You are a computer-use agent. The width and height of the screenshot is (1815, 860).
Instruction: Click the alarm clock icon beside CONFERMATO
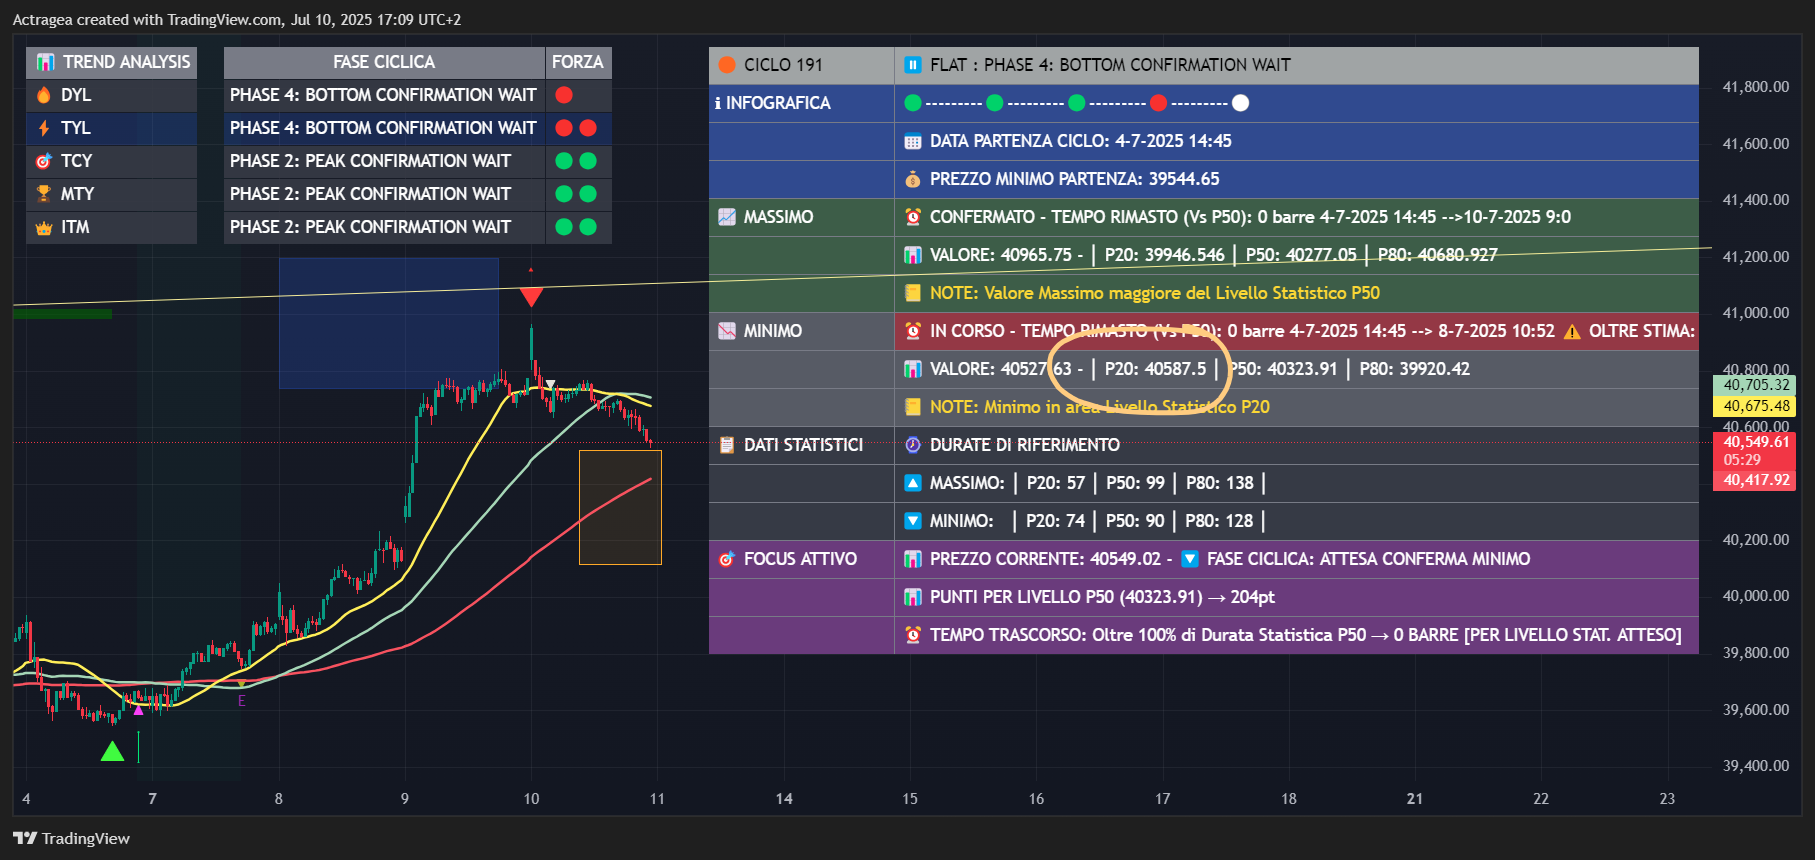point(913,217)
